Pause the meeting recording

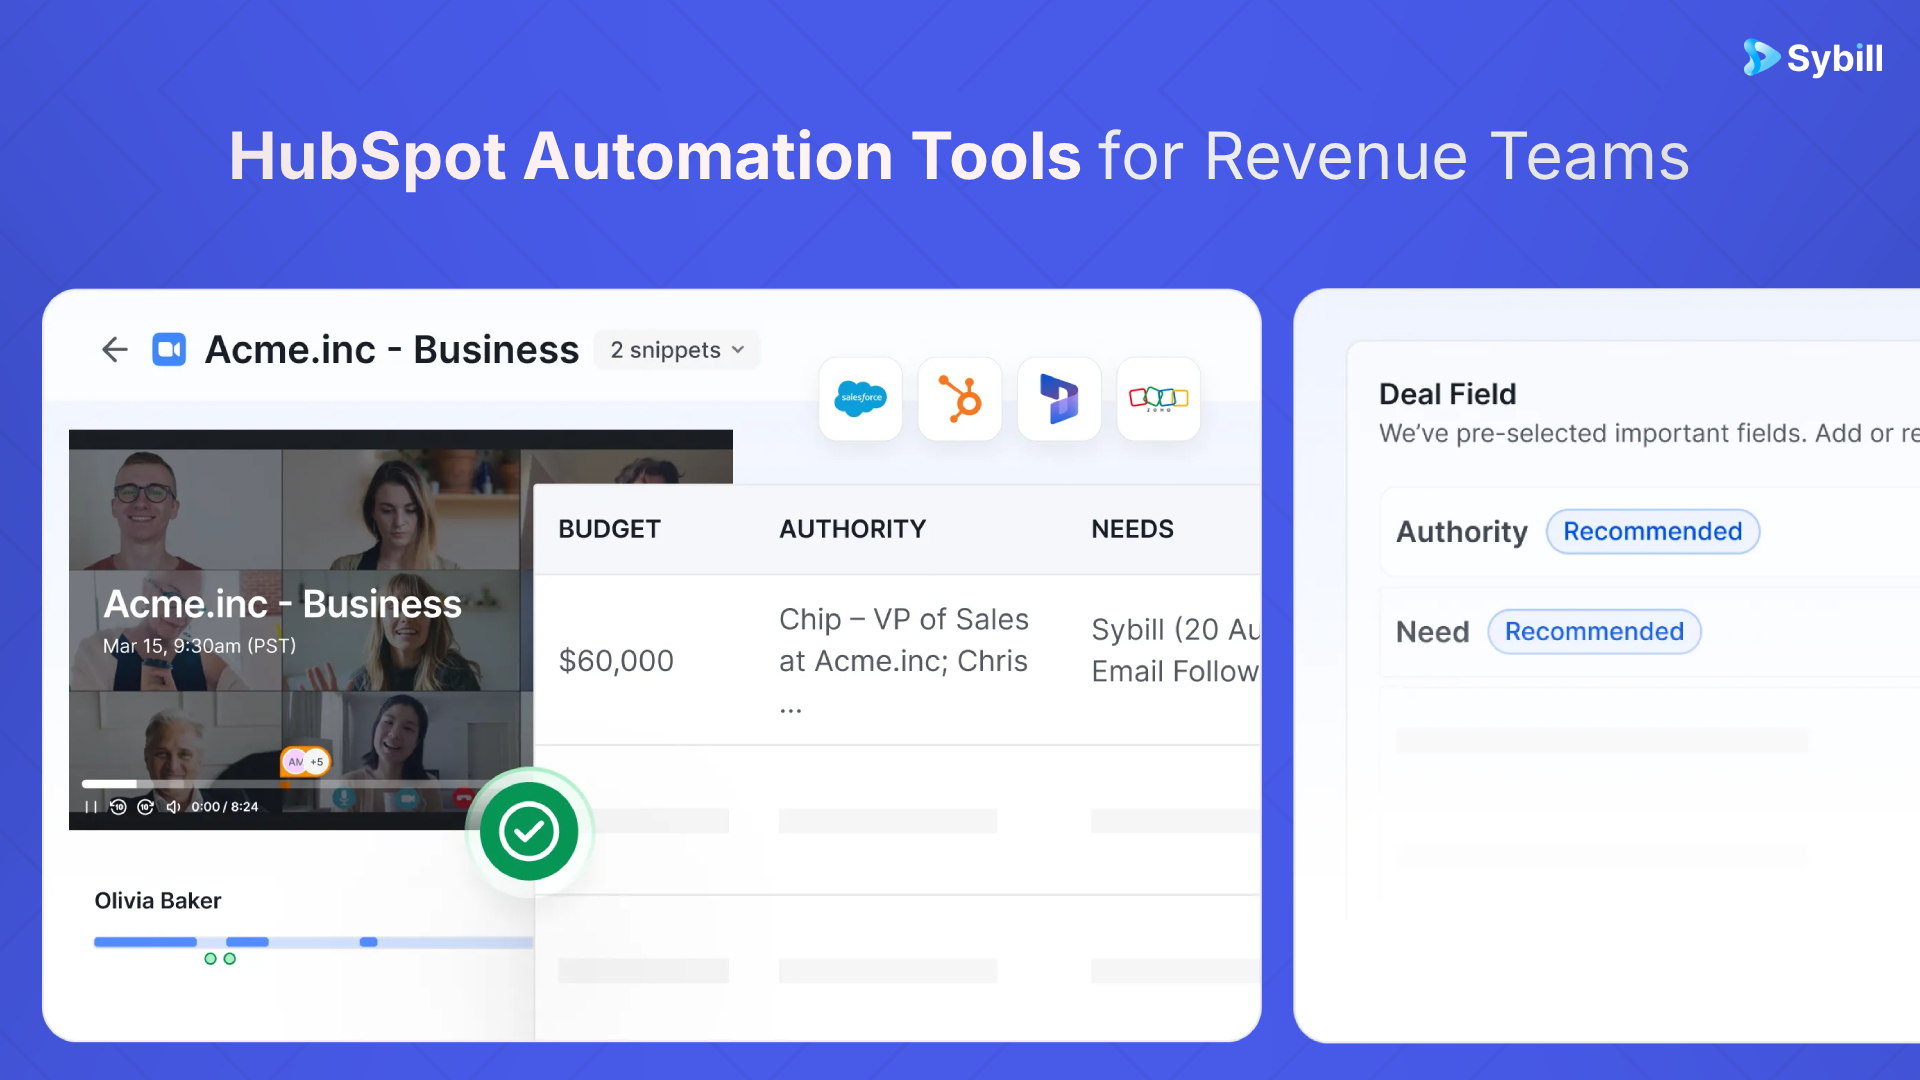pos(91,807)
